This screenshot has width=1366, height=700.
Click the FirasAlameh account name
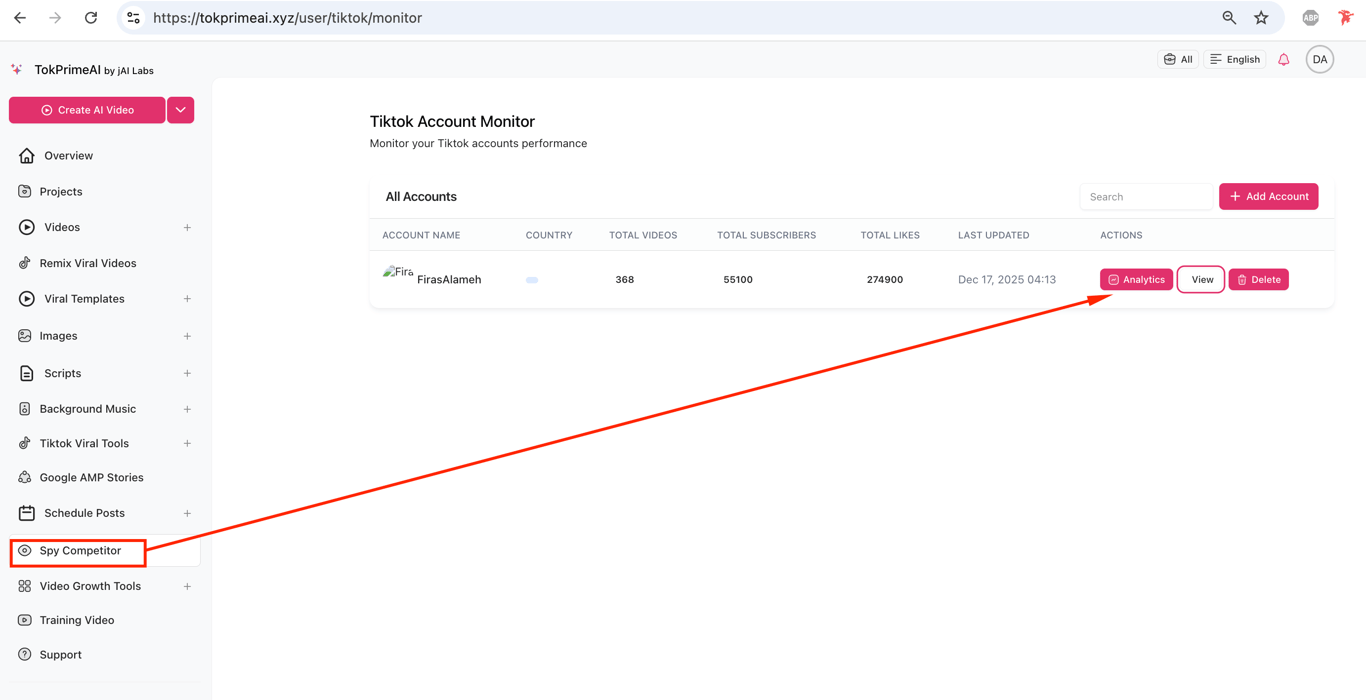(449, 280)
